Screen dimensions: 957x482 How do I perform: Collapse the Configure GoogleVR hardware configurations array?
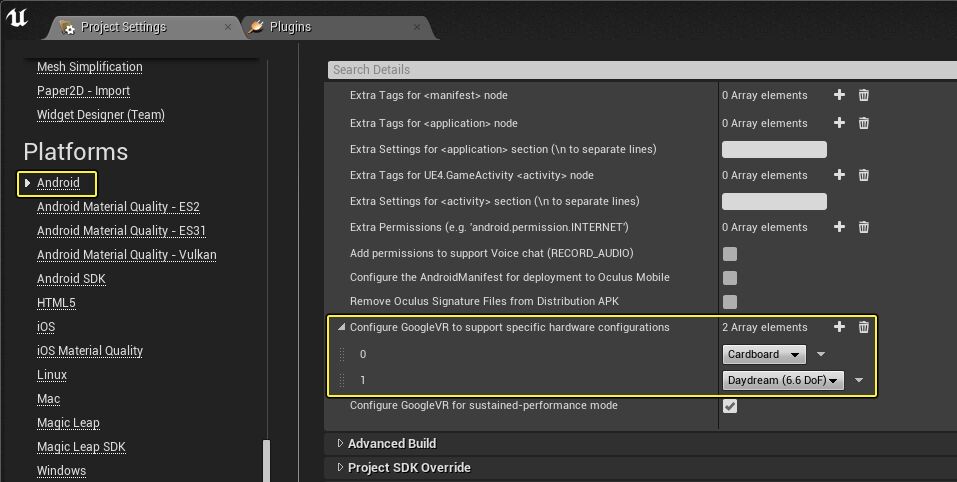341,327
